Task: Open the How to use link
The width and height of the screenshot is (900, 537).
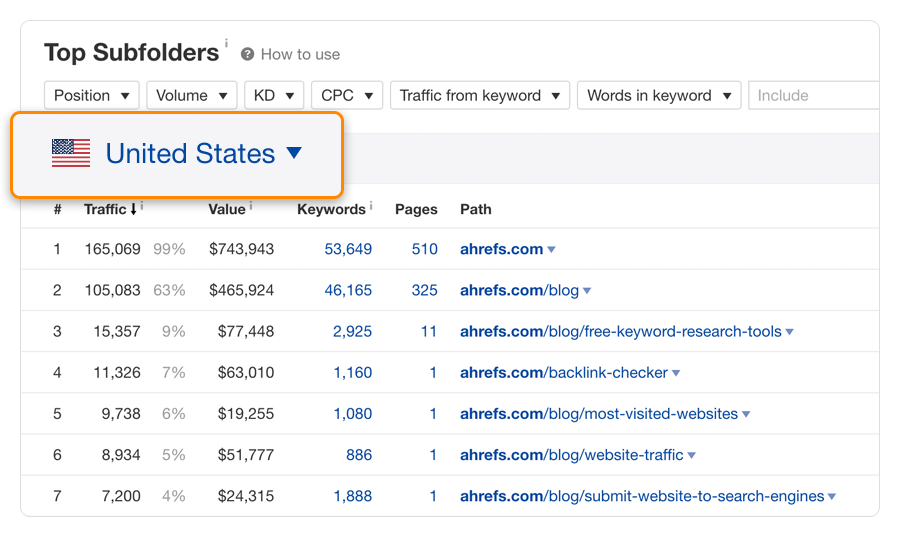Action: pyautogui.click(x=300, y=55)
